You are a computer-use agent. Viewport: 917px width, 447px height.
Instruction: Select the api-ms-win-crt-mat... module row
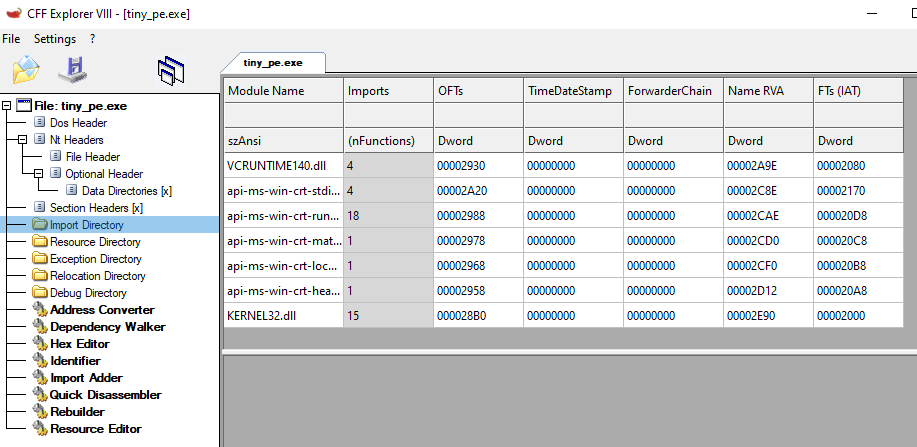(x=564, y=240)
